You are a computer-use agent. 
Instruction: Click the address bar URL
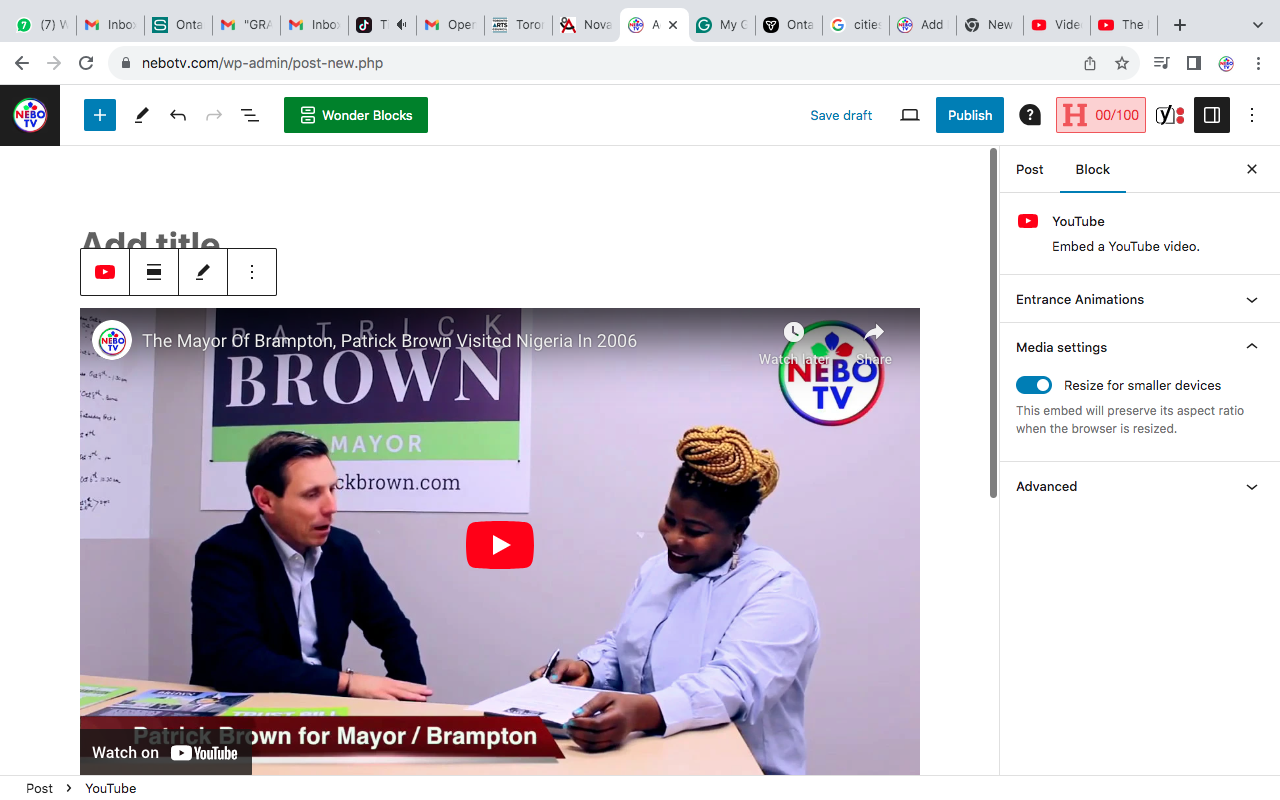[263, 63]
